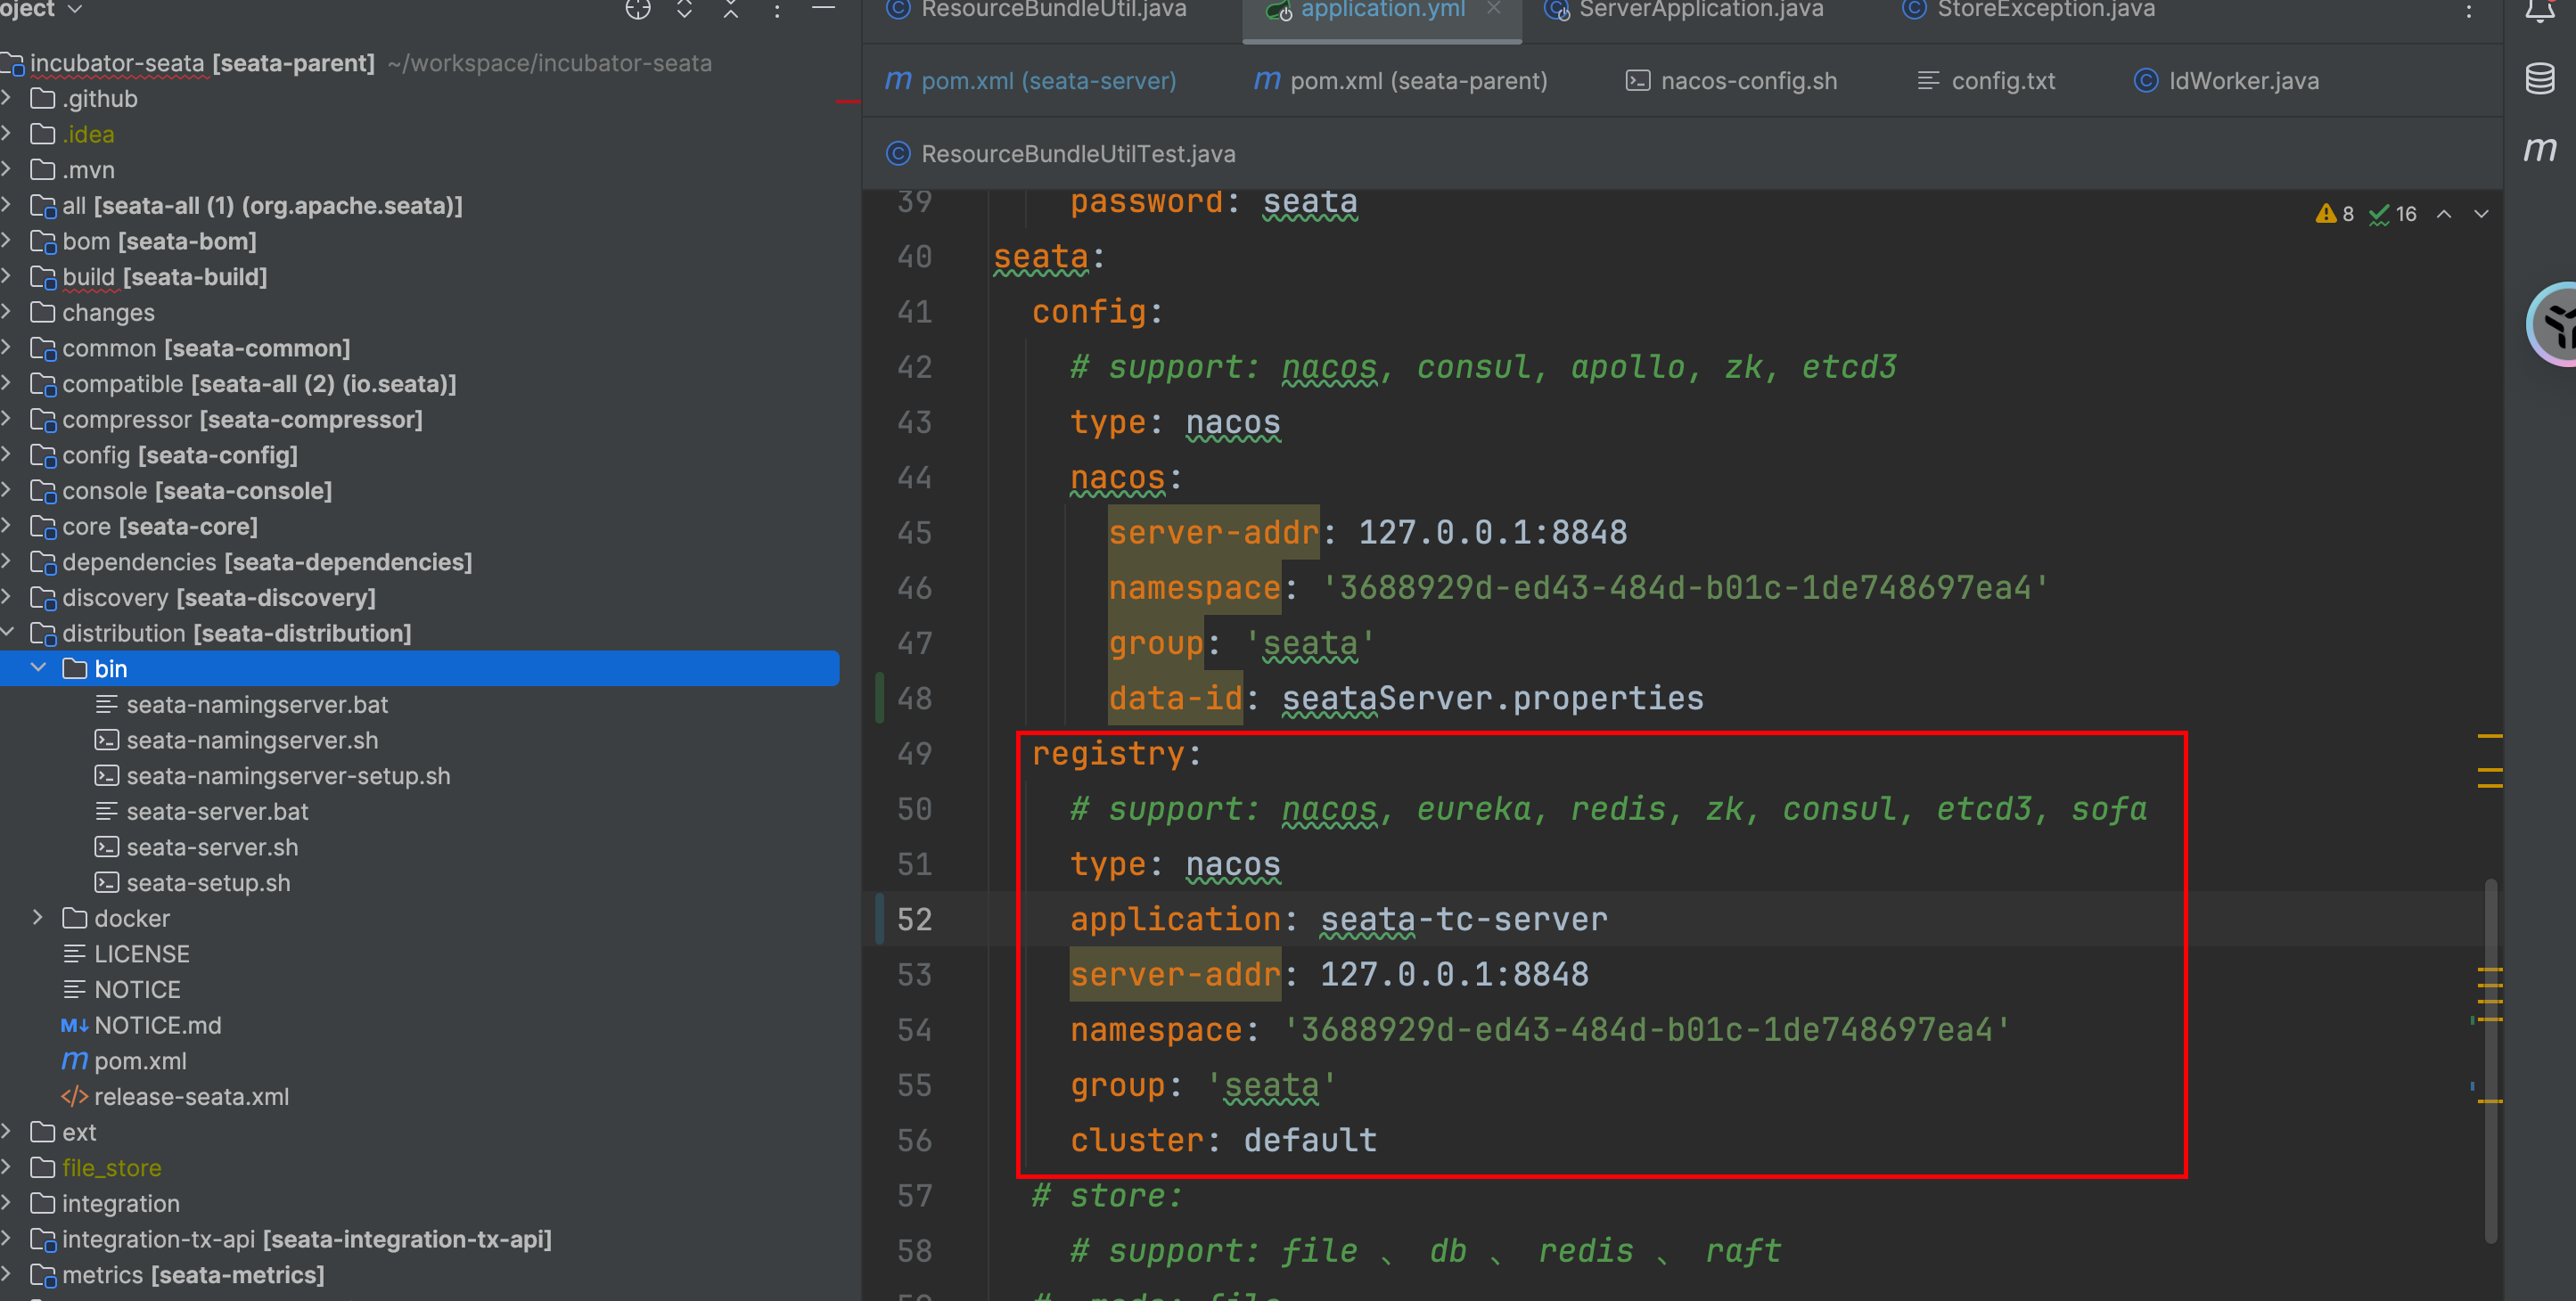
Task: Open the Maven tool window icon
Action: [x=2540, y=150]
